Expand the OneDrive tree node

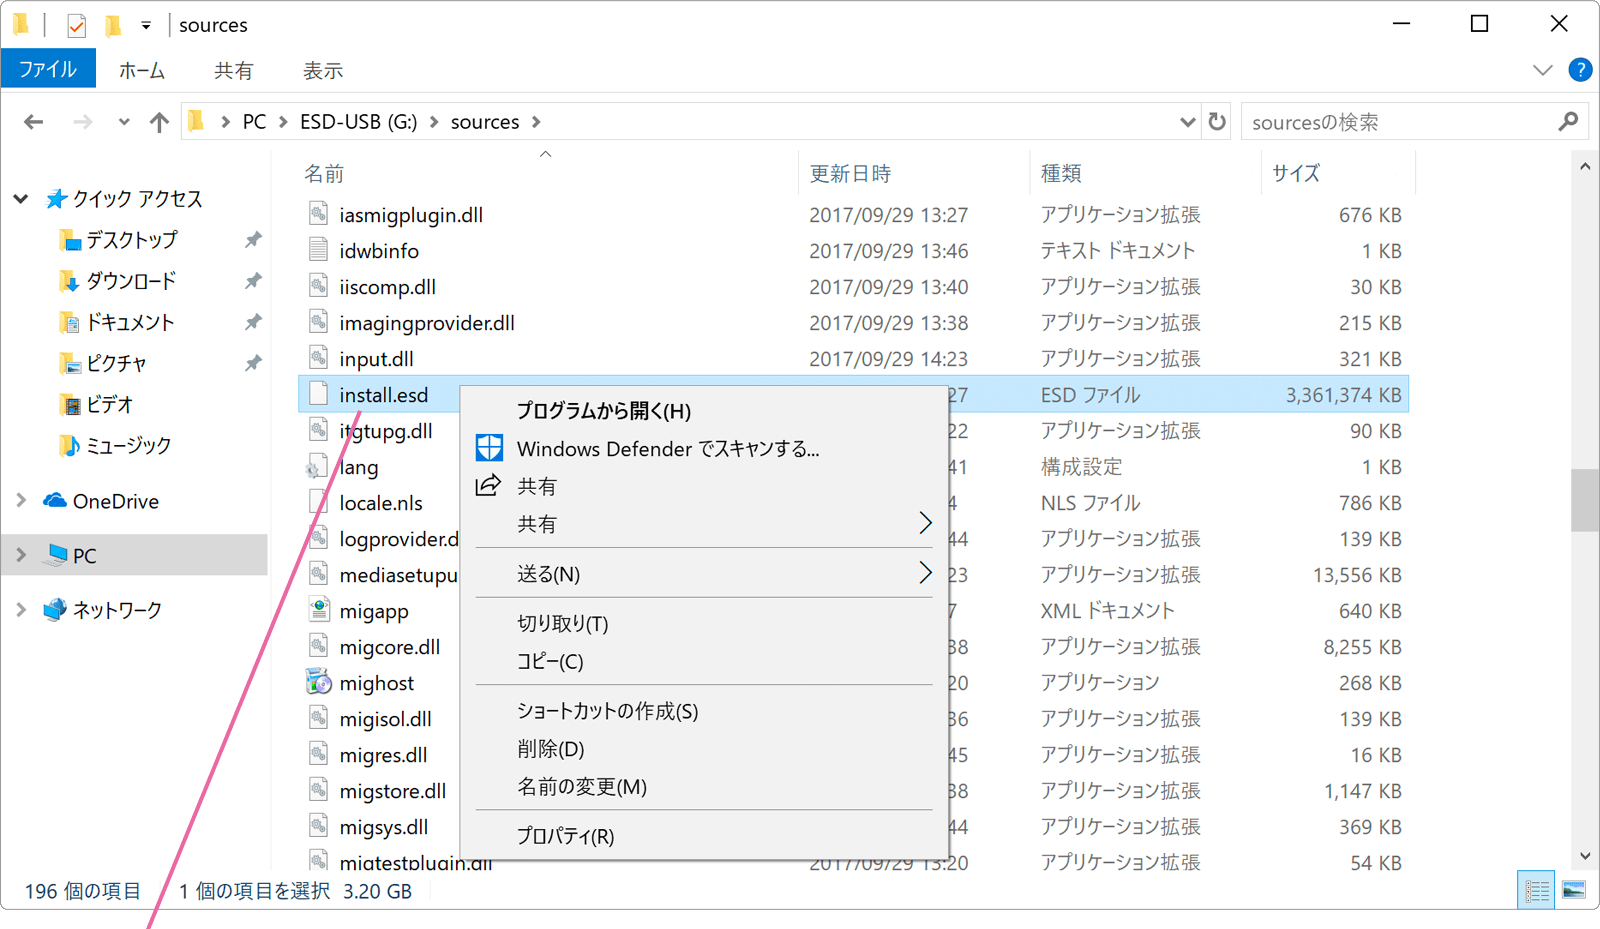21,501
